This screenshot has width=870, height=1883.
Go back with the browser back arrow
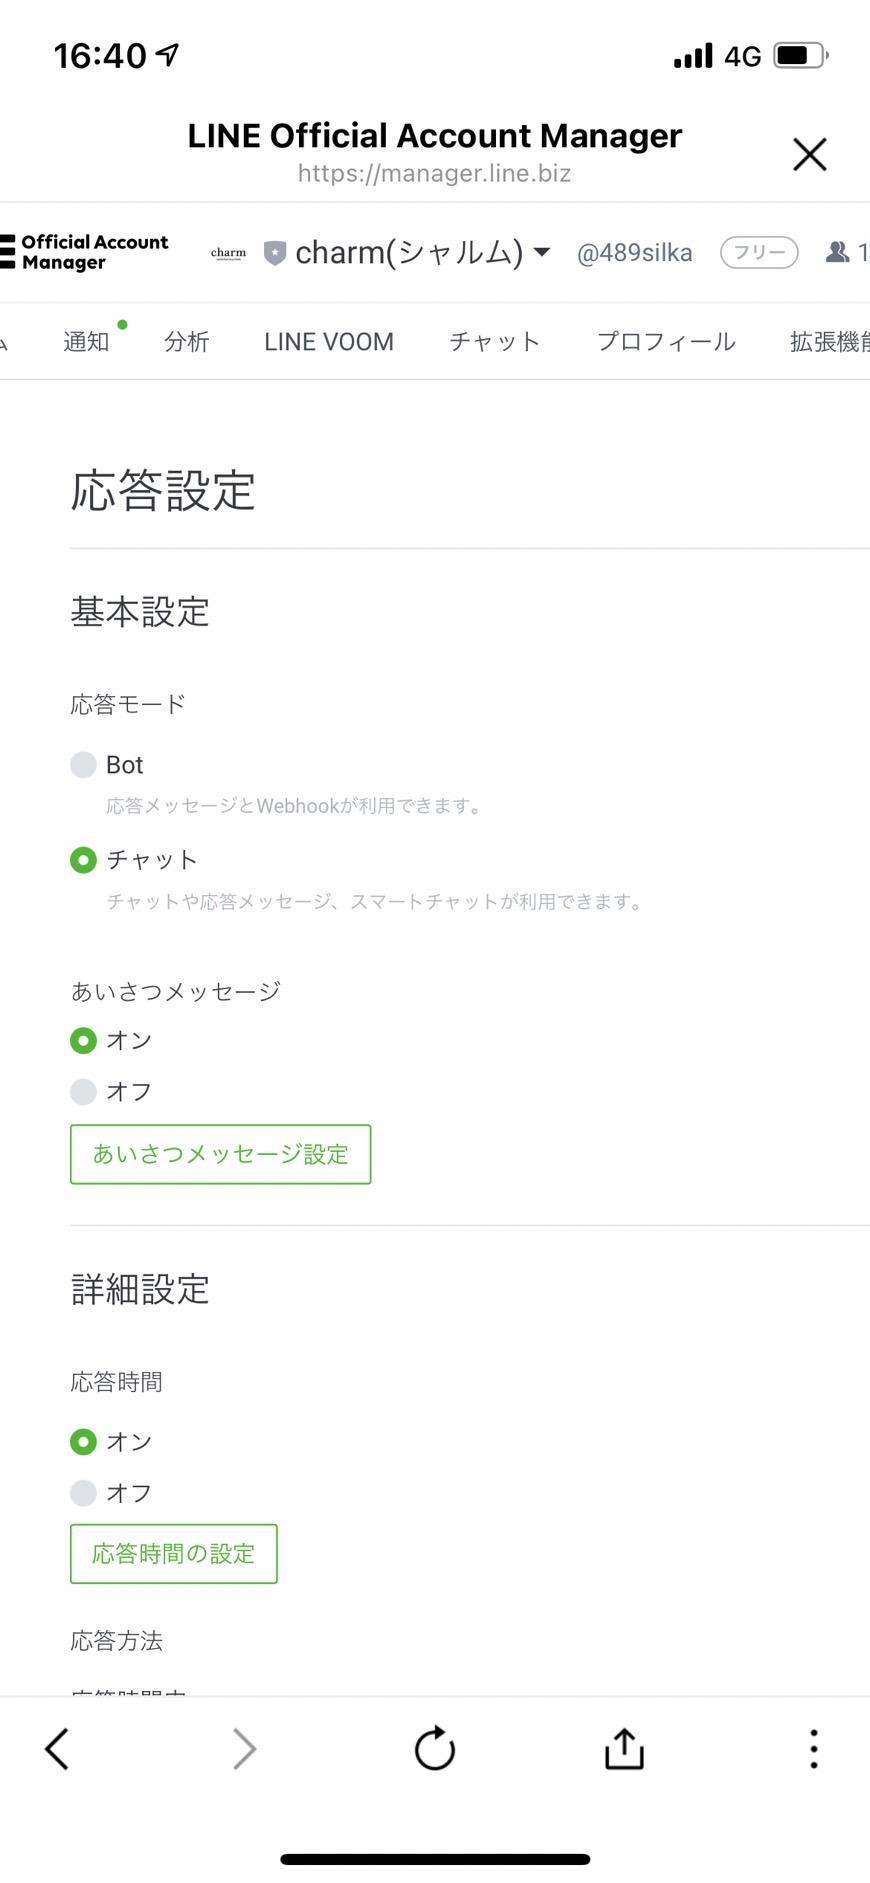coord(57,1749)
